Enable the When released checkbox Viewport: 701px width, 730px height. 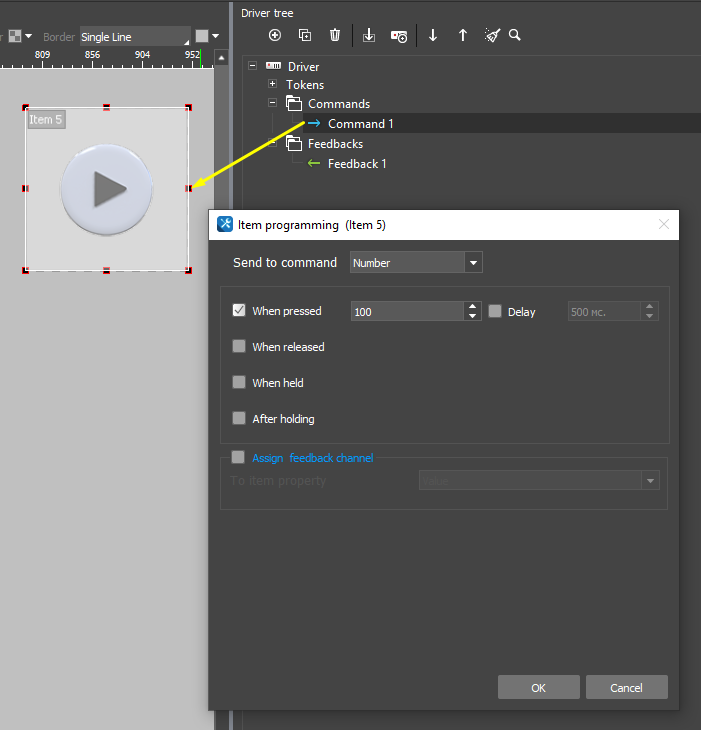coord(239,347)
